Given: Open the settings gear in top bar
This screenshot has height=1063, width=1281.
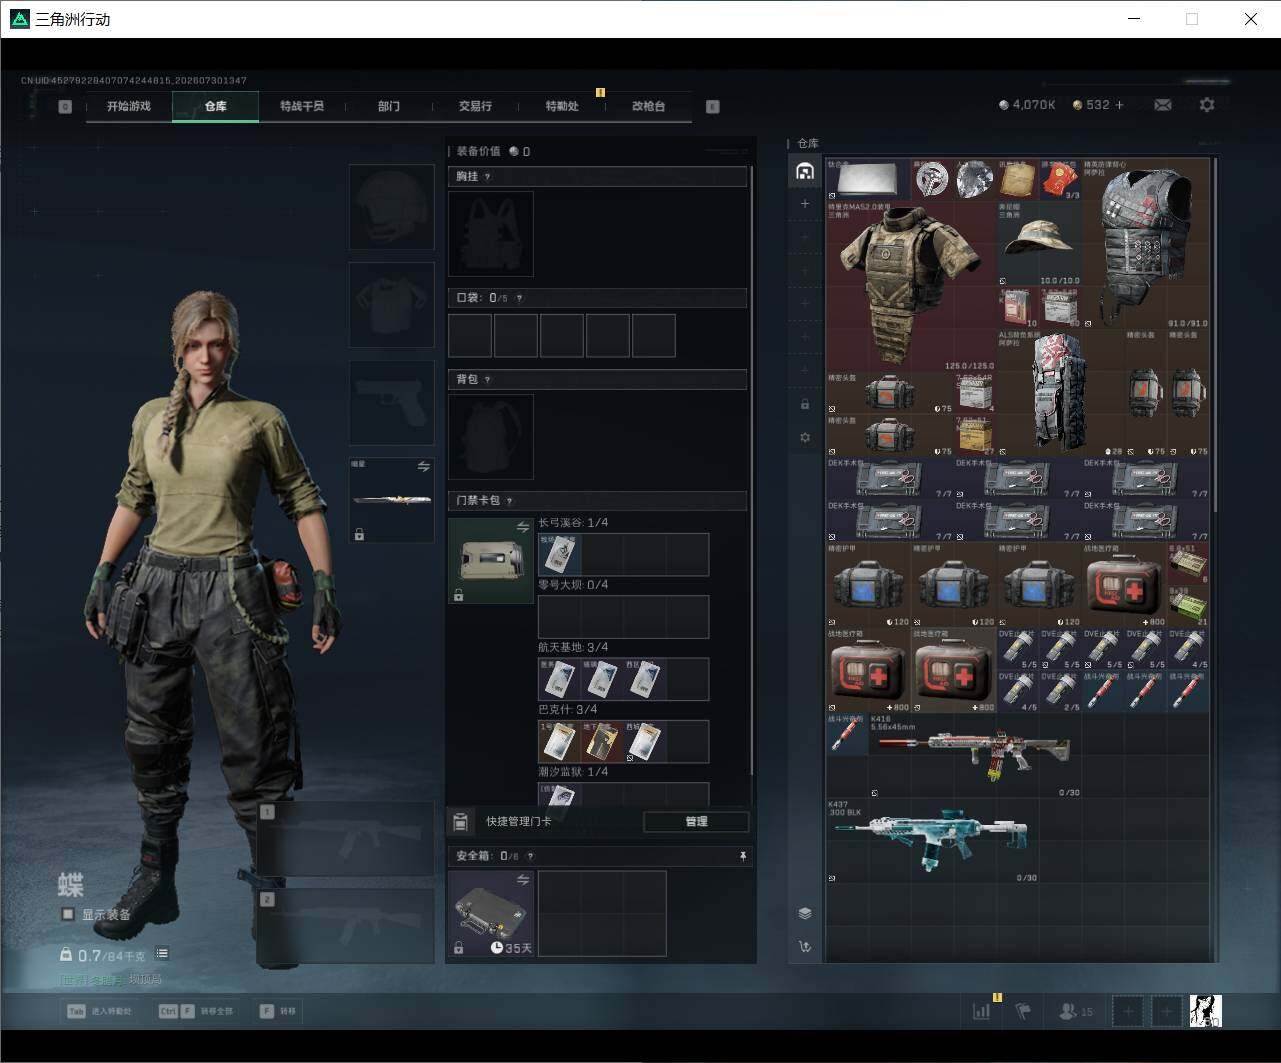Looking at the screenshot, I should coord(1207,104).
